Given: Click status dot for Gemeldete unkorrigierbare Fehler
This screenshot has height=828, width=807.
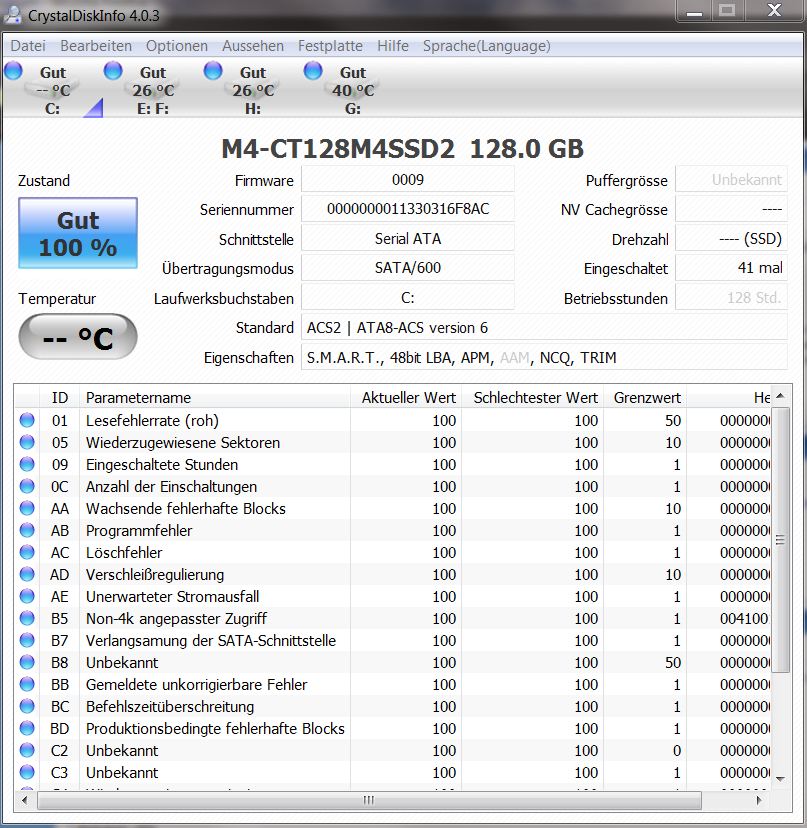Looking at the screenshot, I should [x=27, y=684].
